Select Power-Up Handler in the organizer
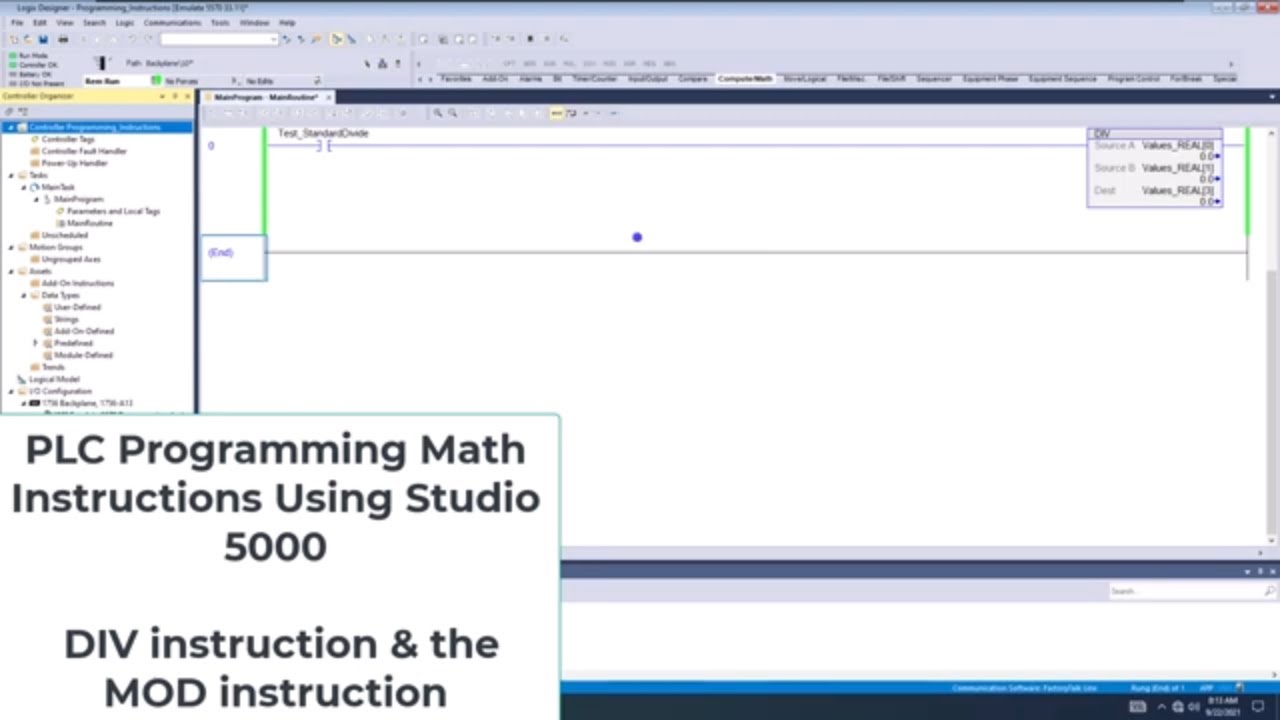 click(74, 163)
